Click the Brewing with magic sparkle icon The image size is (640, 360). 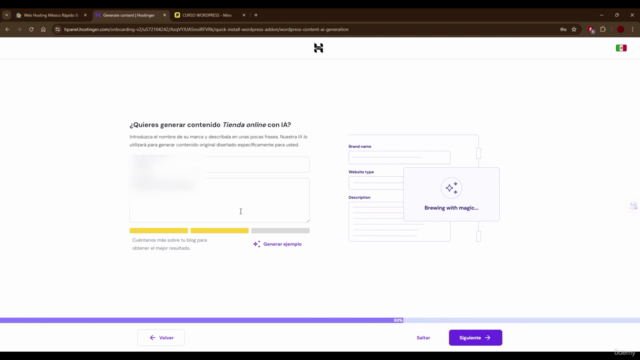[451, 188]
